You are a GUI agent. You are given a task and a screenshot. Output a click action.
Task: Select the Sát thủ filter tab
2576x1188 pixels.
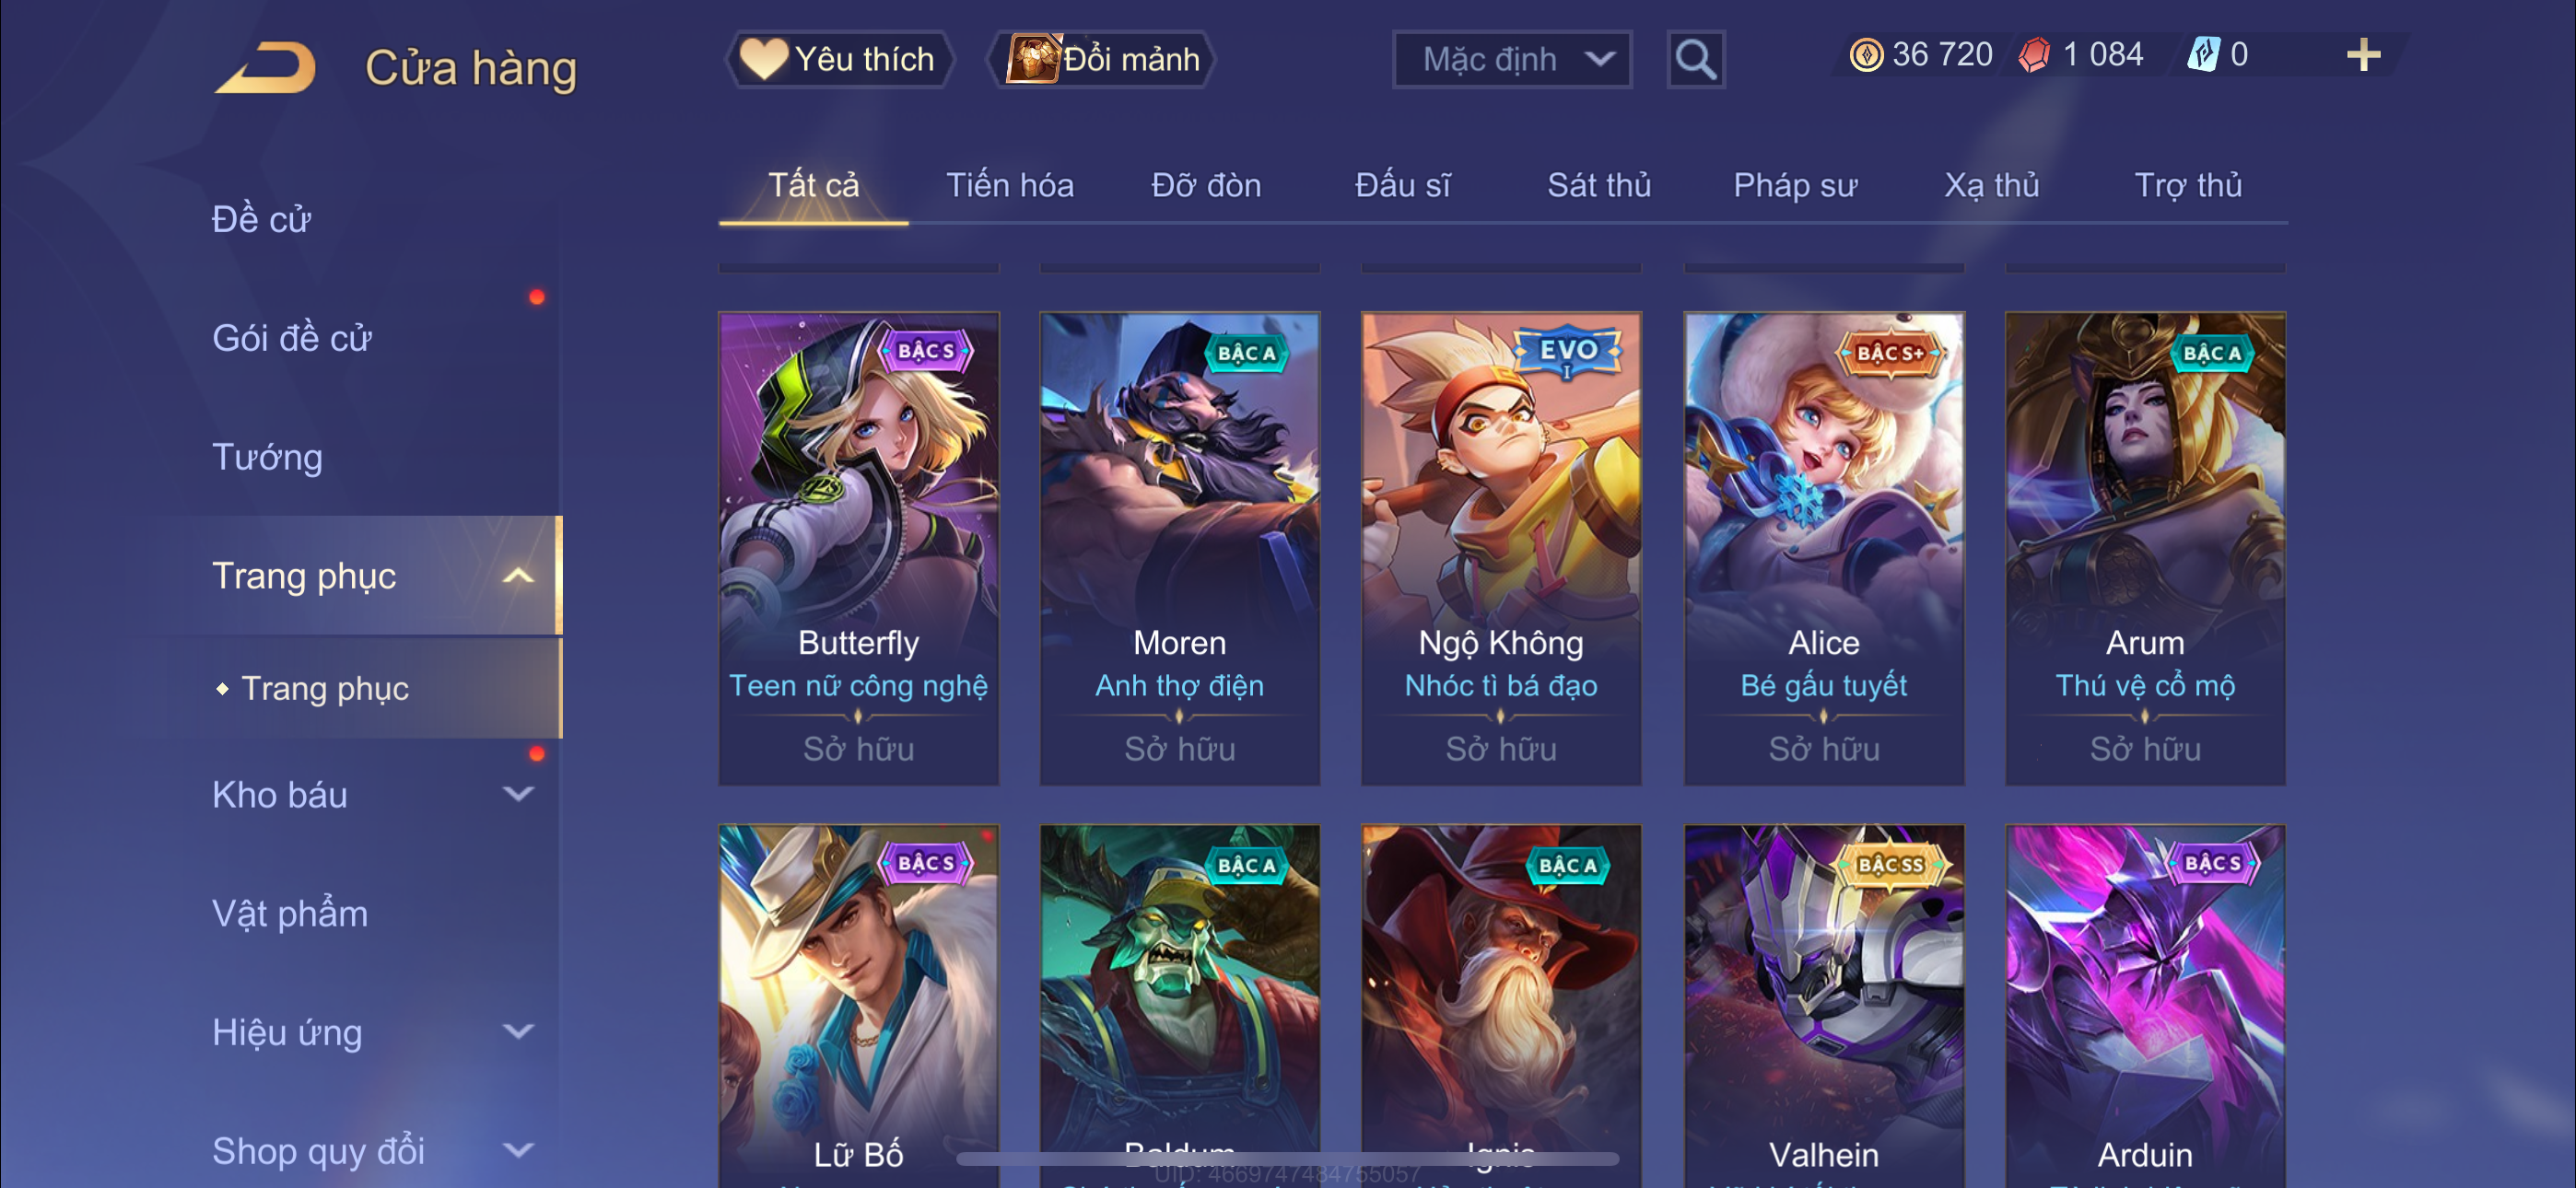1598,185
